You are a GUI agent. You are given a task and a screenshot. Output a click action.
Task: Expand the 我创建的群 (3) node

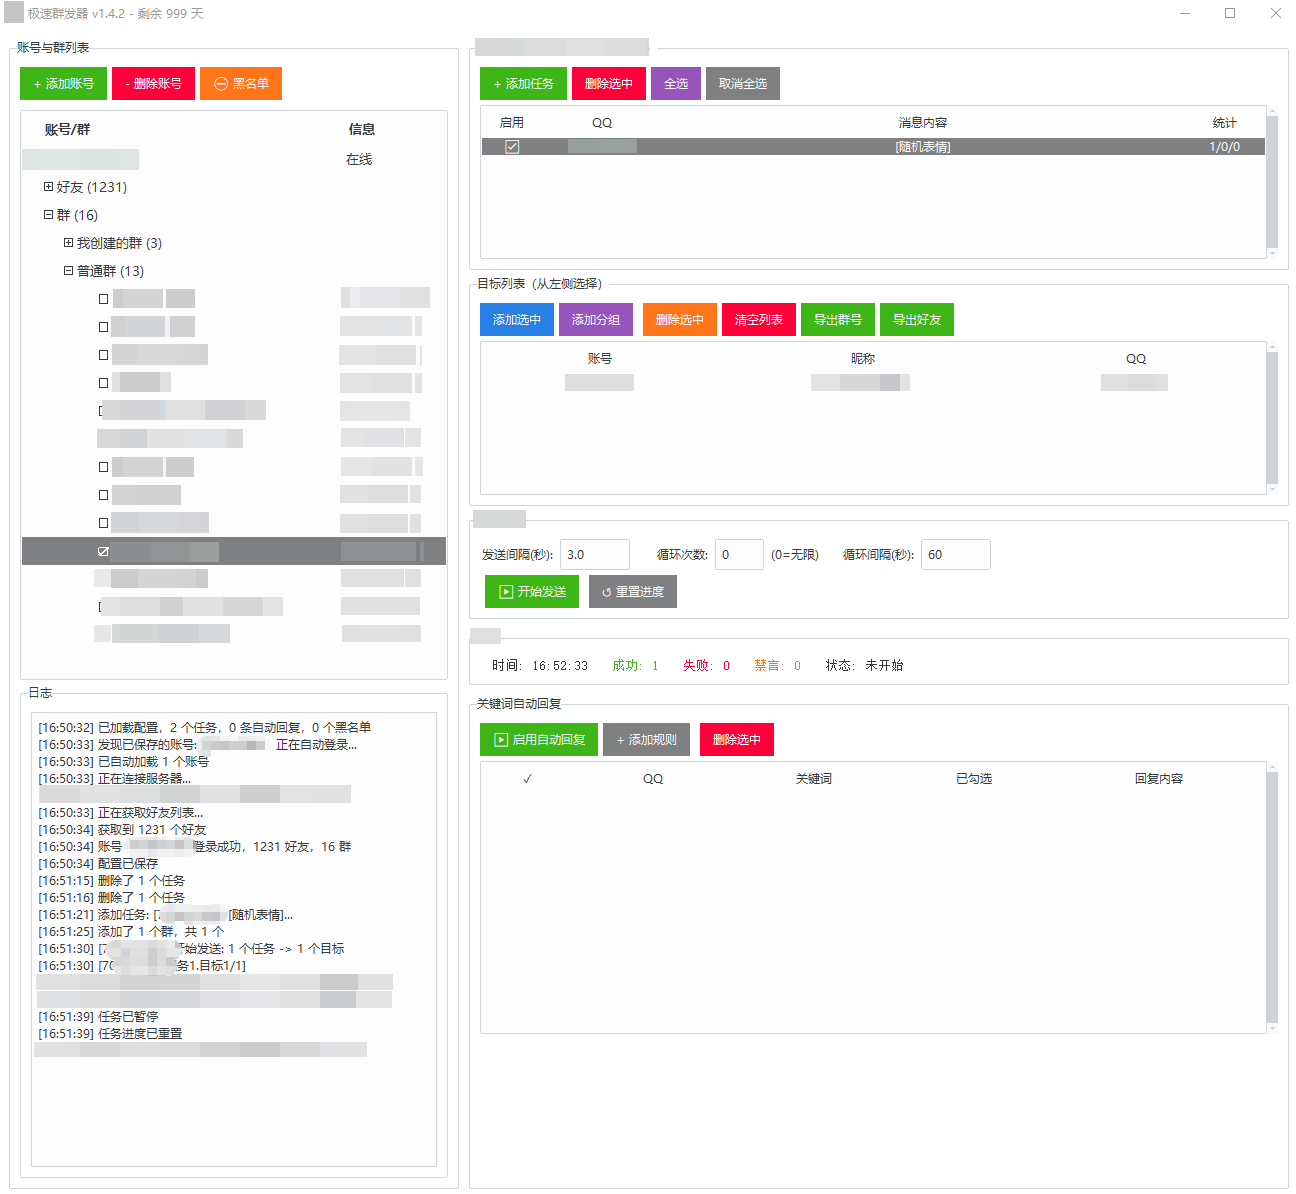[68, 243]
